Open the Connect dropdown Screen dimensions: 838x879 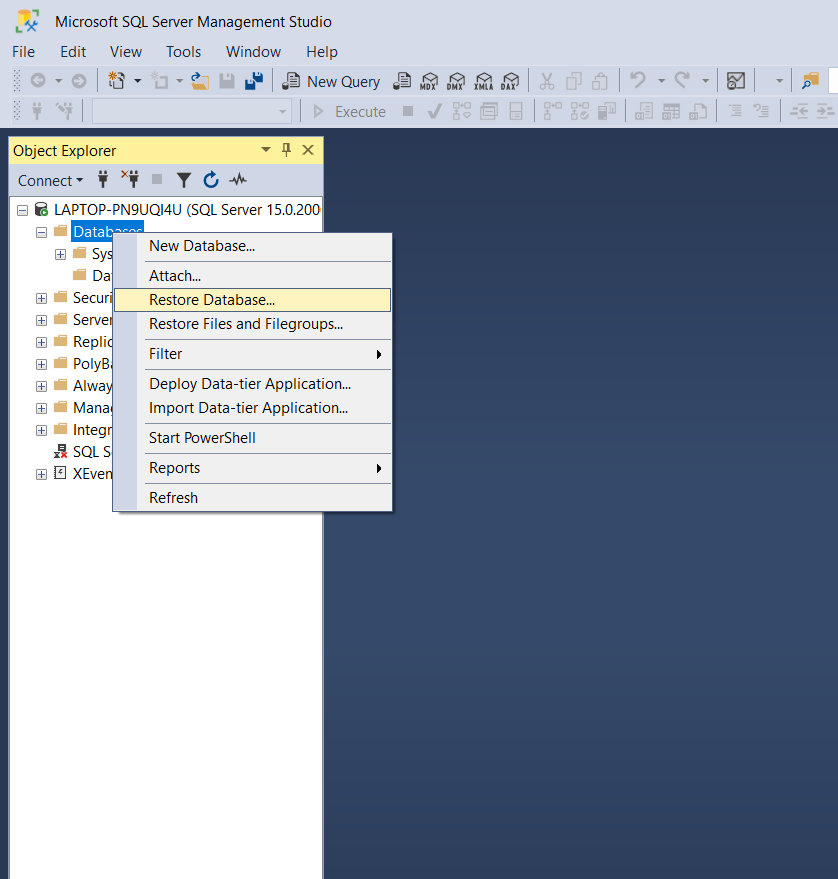click(50, 180)
